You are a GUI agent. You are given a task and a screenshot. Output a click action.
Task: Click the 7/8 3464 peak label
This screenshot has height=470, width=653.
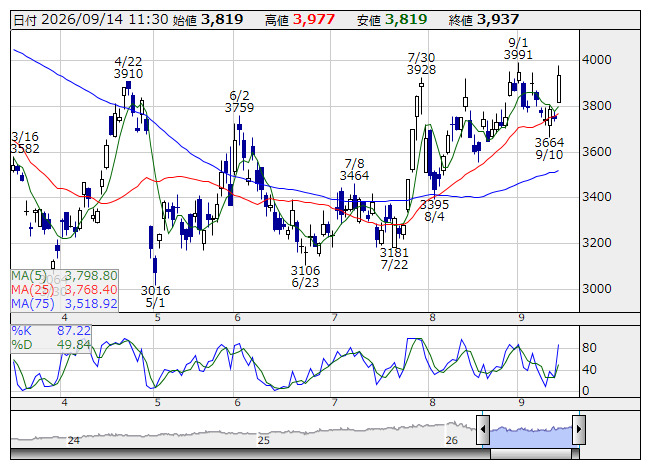pos(354,169)
